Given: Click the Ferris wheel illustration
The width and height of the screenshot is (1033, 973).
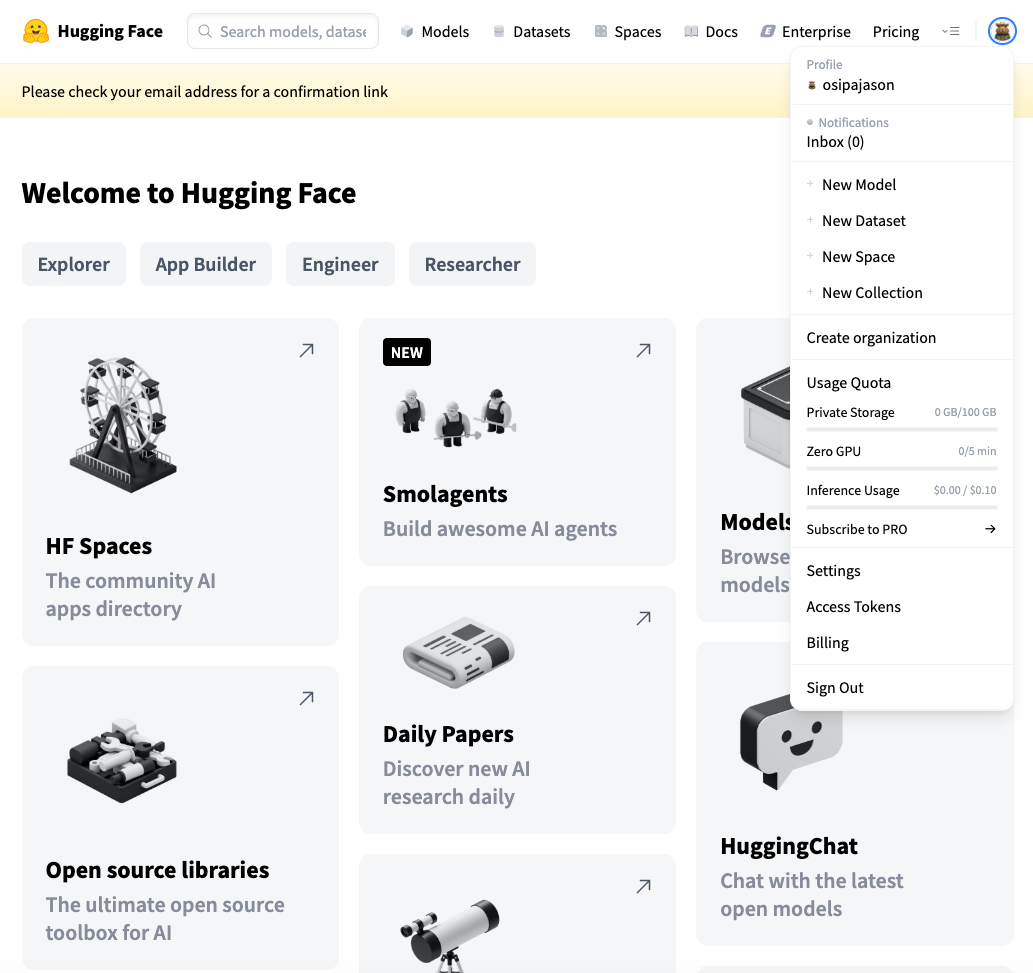Looking at the screenshot, I should [x=123, y=425].
